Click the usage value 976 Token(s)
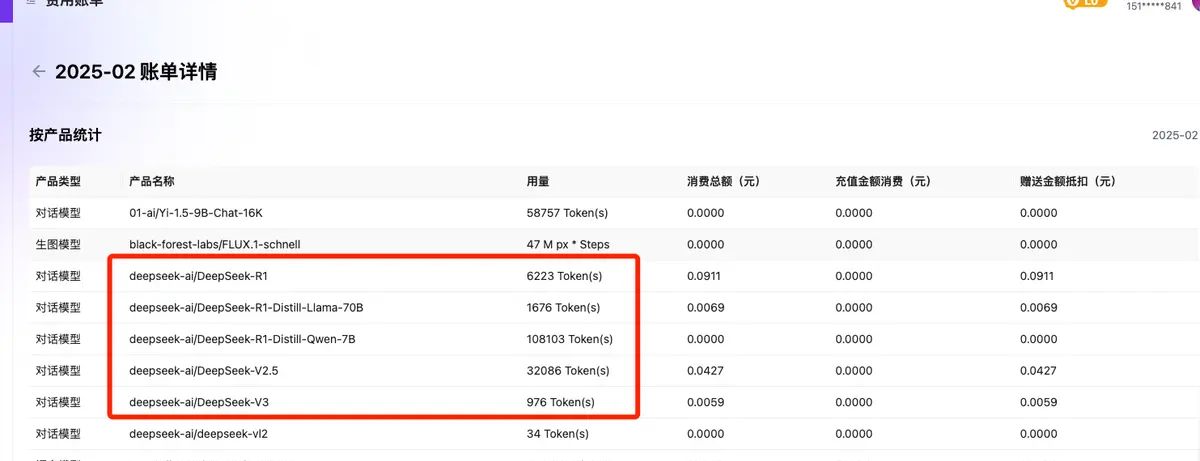This screenshot has height=461, width=1200. point(561,402)
